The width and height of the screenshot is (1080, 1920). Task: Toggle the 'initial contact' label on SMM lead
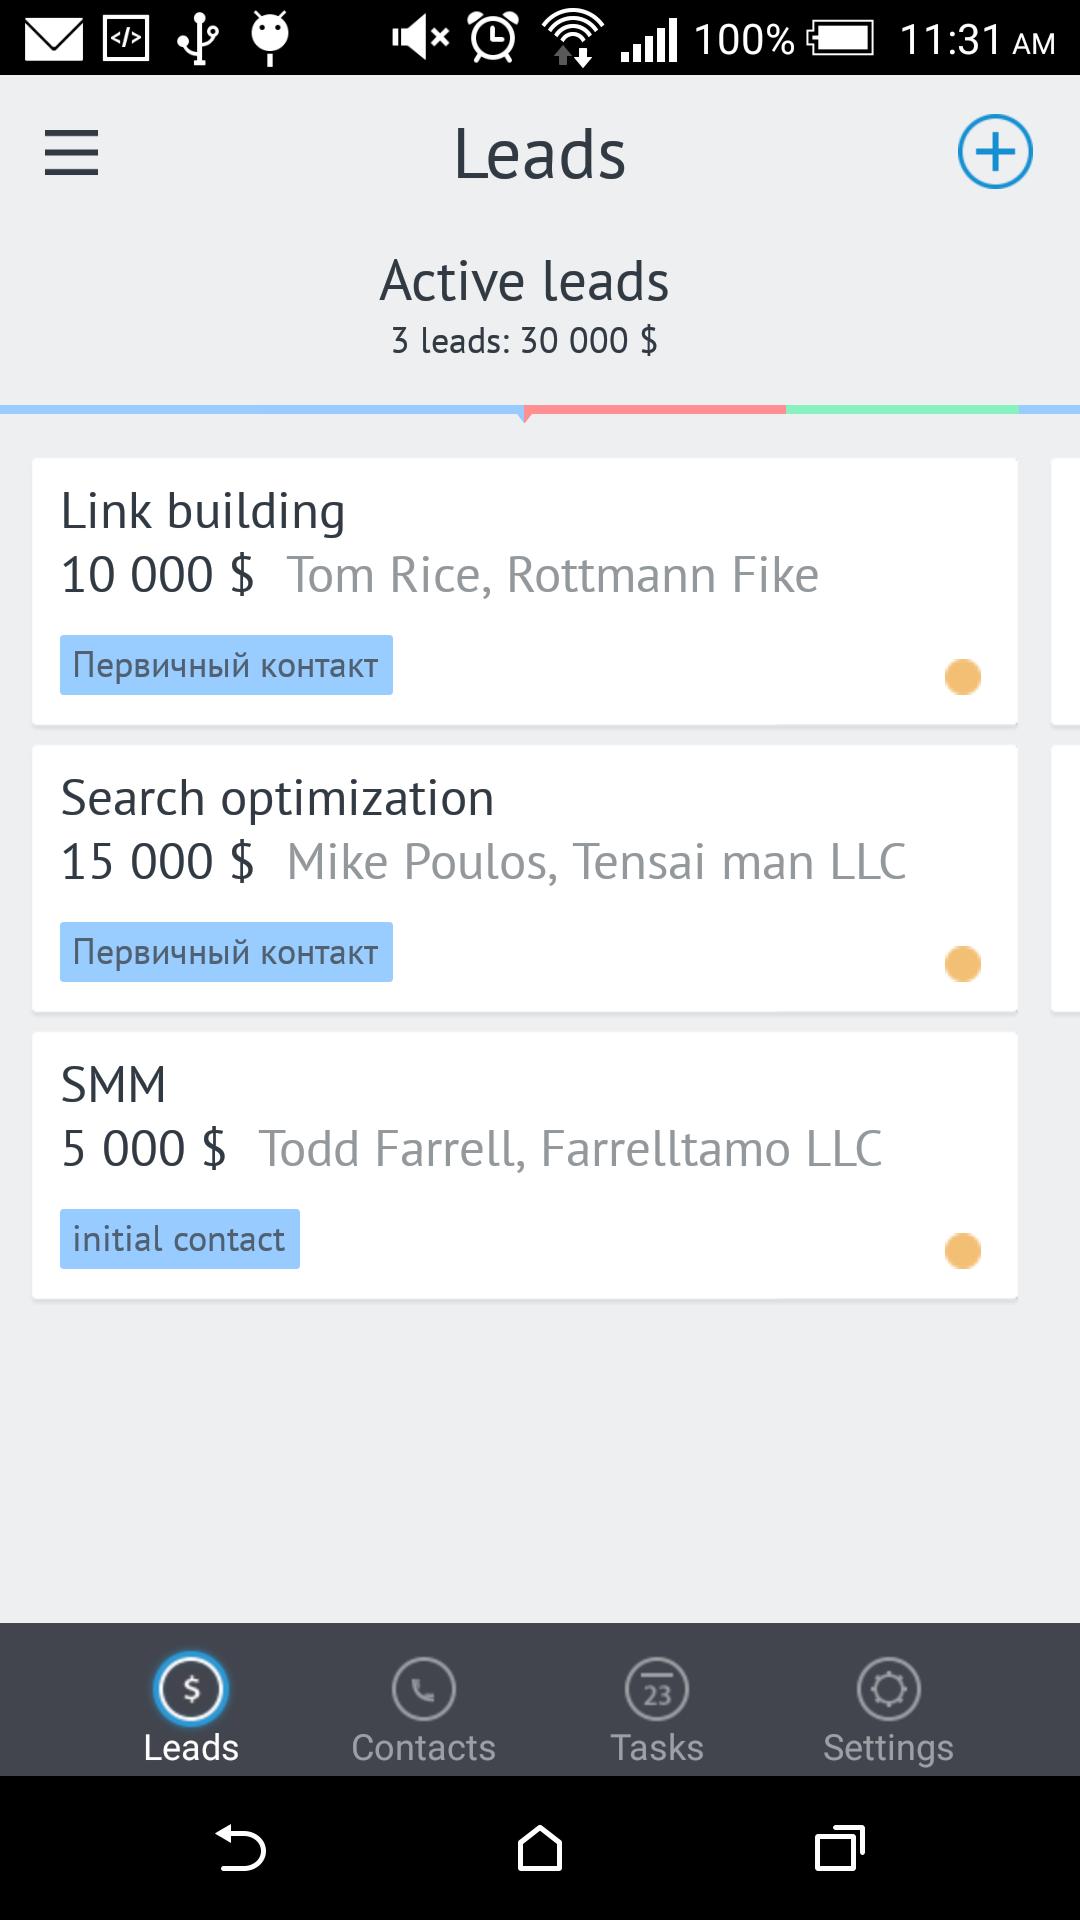pos(180,1238)
